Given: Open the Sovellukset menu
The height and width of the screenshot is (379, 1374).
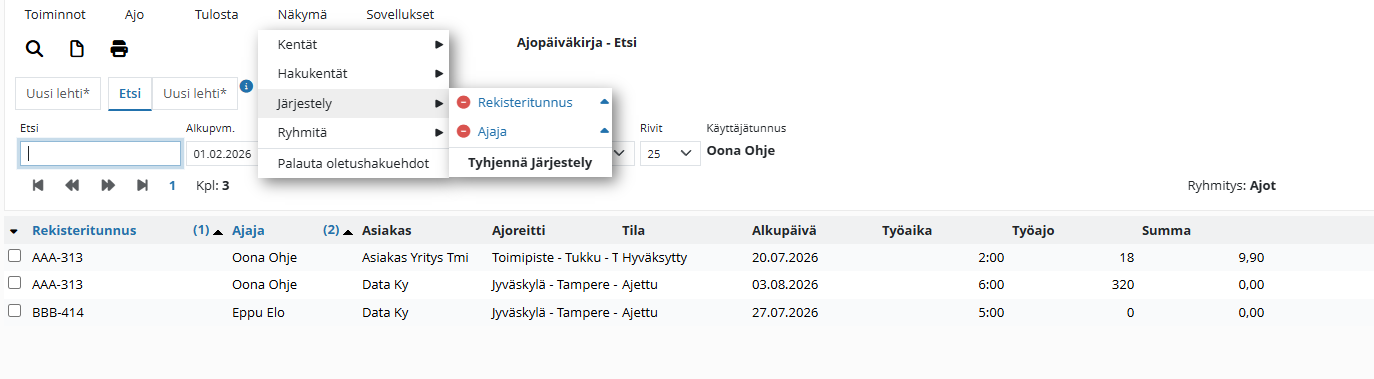Looking at the screenshot, I should tap(400, 15).
